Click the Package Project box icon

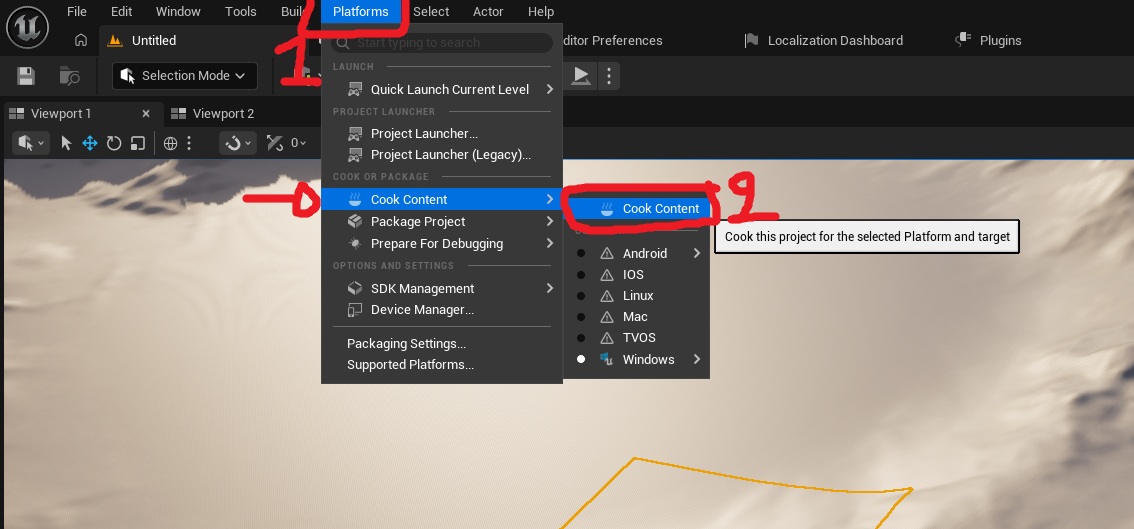354,221
